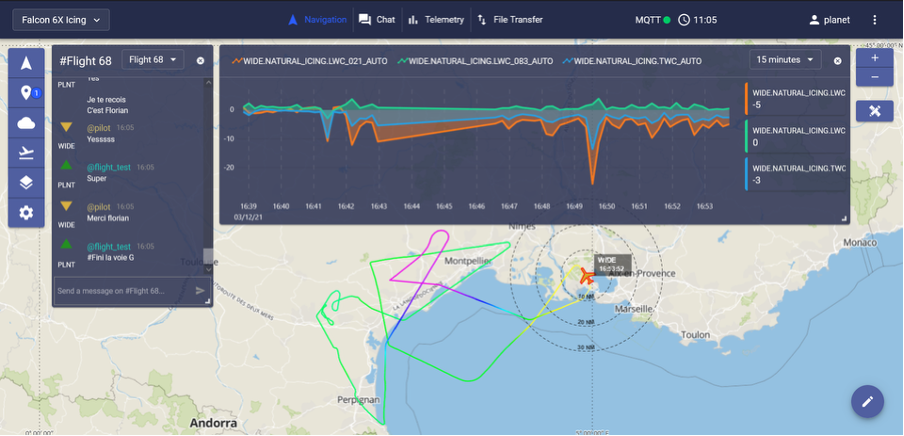Click the Montpellier city label on map
Image resolution: width=904 pixels, height=436 pixels.
tap(468, 261)
